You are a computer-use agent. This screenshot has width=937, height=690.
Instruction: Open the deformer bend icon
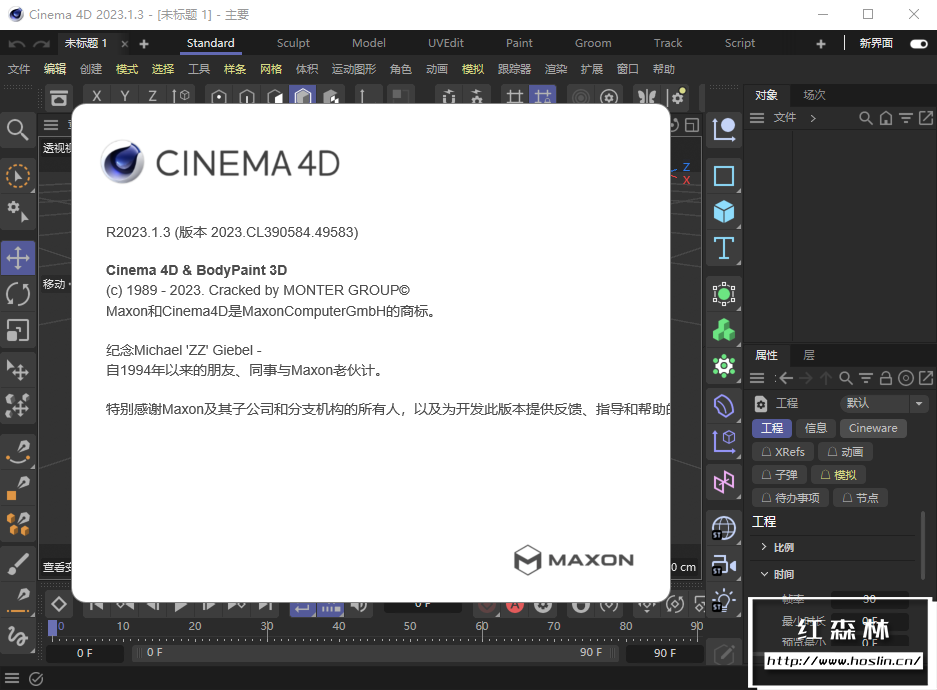724,406
